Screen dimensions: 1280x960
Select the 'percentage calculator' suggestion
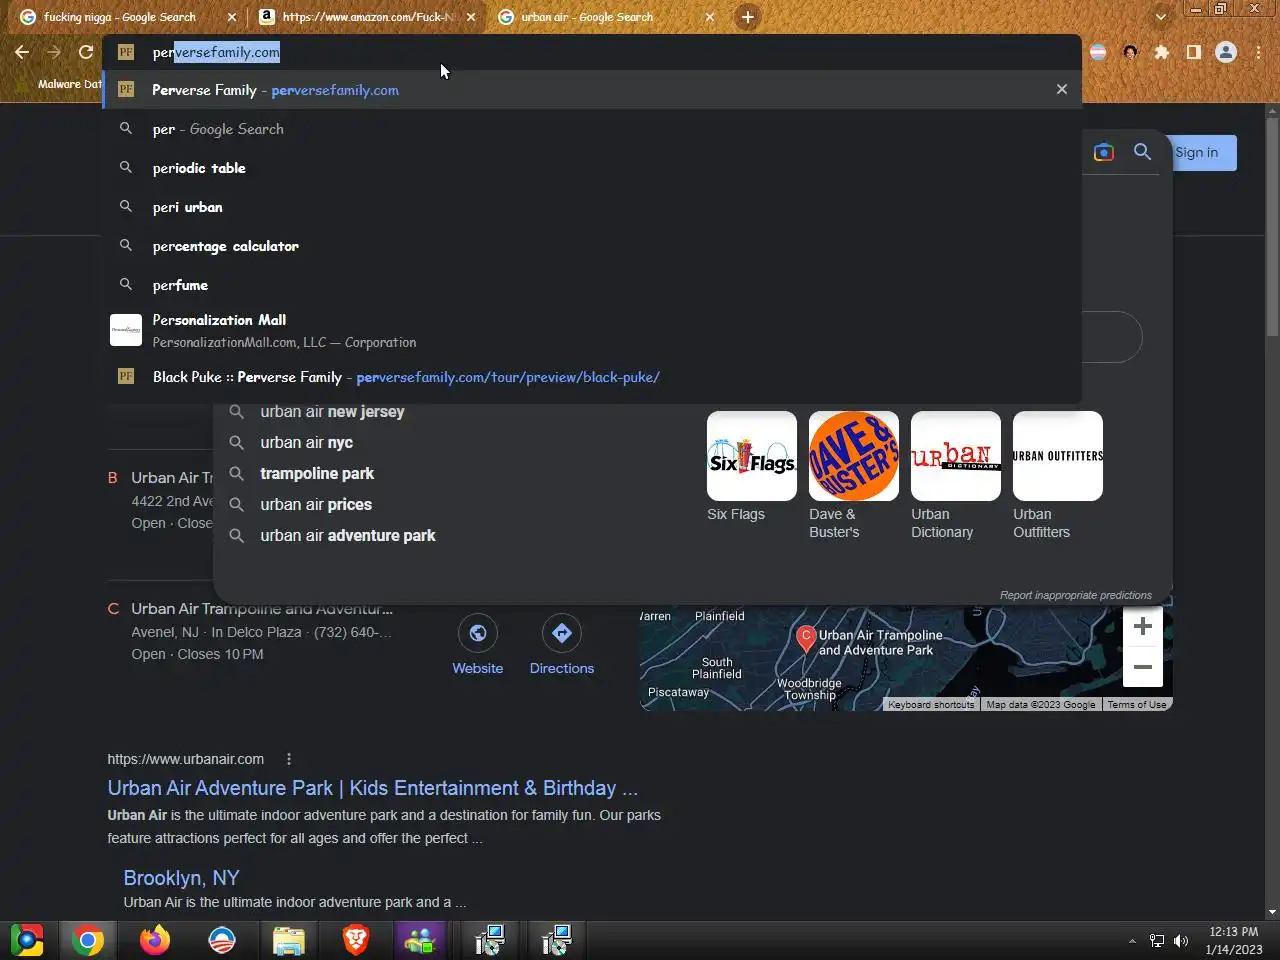click(592, 246)
